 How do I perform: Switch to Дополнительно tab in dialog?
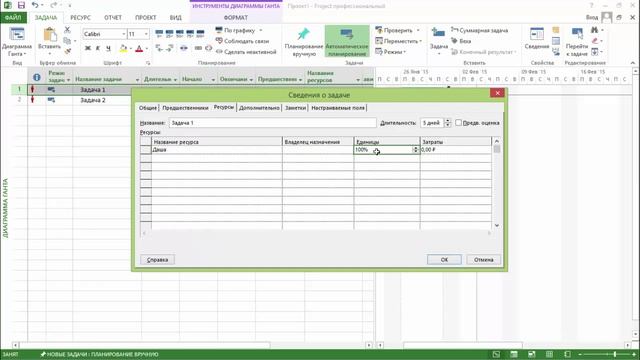click(259, 108)
